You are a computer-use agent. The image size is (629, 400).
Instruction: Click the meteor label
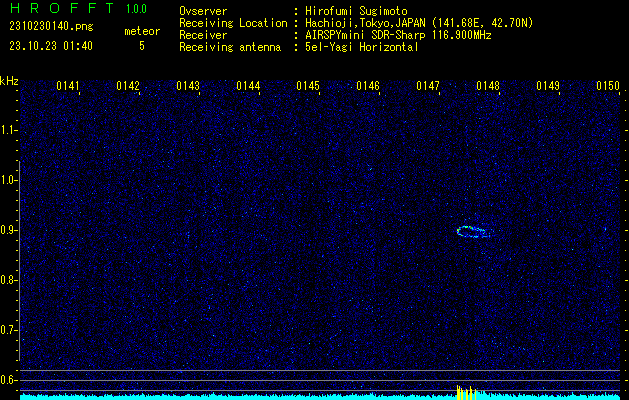point(142,31)
